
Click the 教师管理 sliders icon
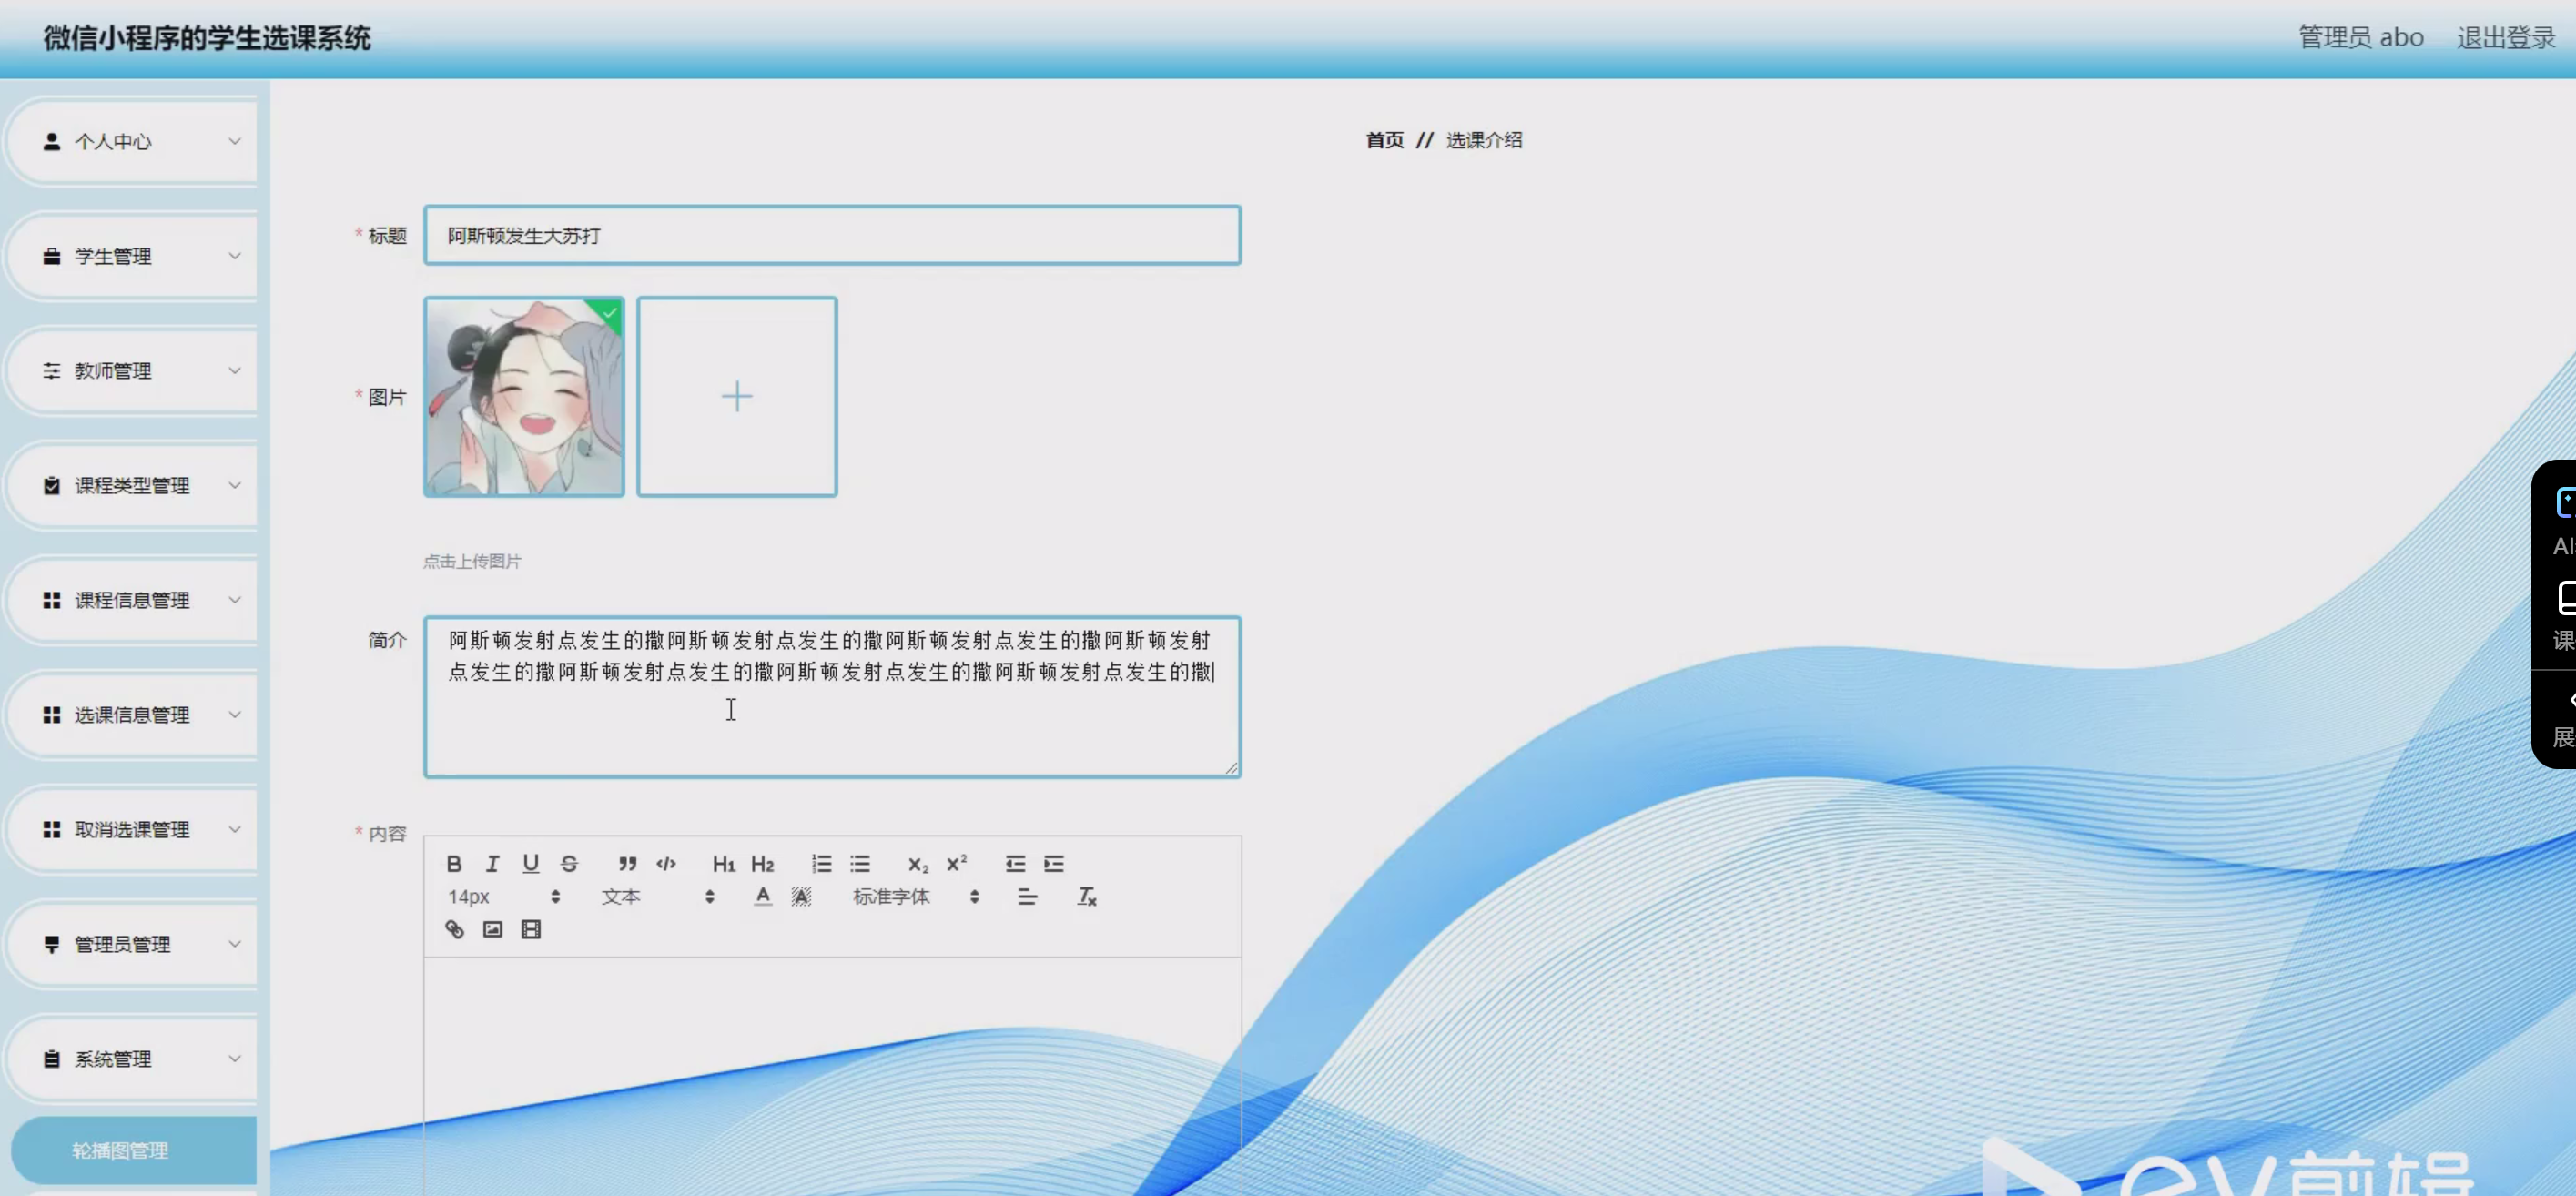[x=52, y=370]
